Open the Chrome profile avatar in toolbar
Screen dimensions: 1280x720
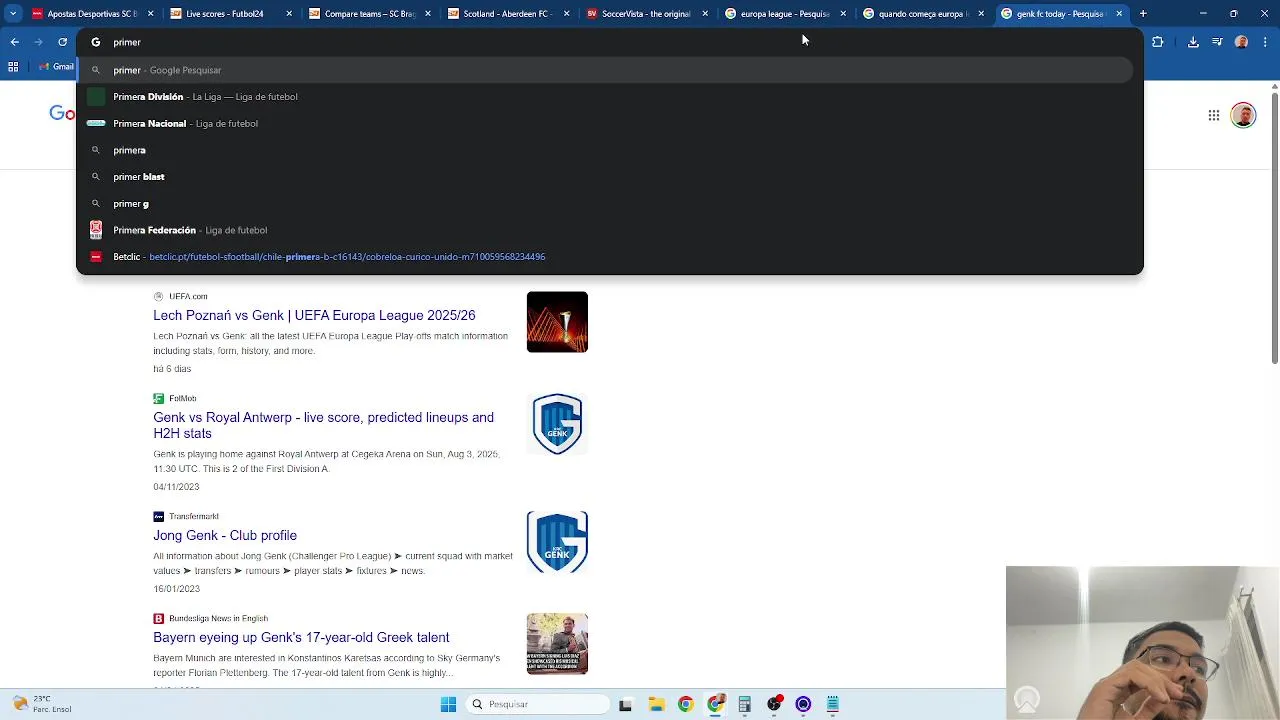(x=1241, y=42)
